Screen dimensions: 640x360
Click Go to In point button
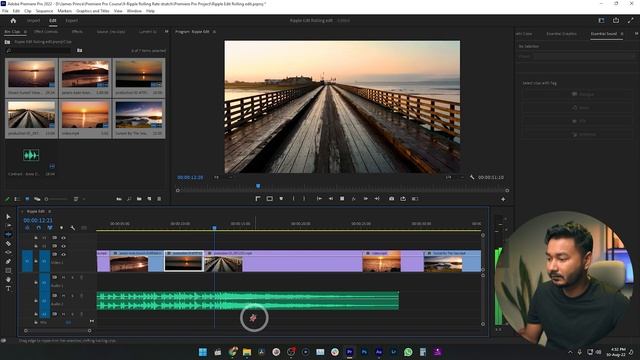[319, 199]
